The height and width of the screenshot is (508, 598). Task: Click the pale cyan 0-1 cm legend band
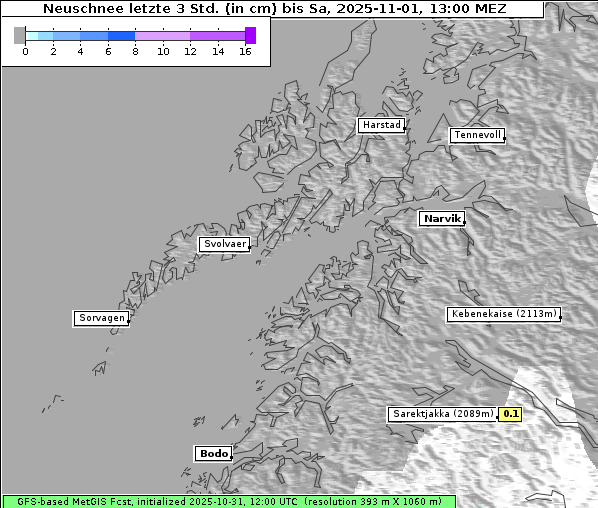[32, 36]
